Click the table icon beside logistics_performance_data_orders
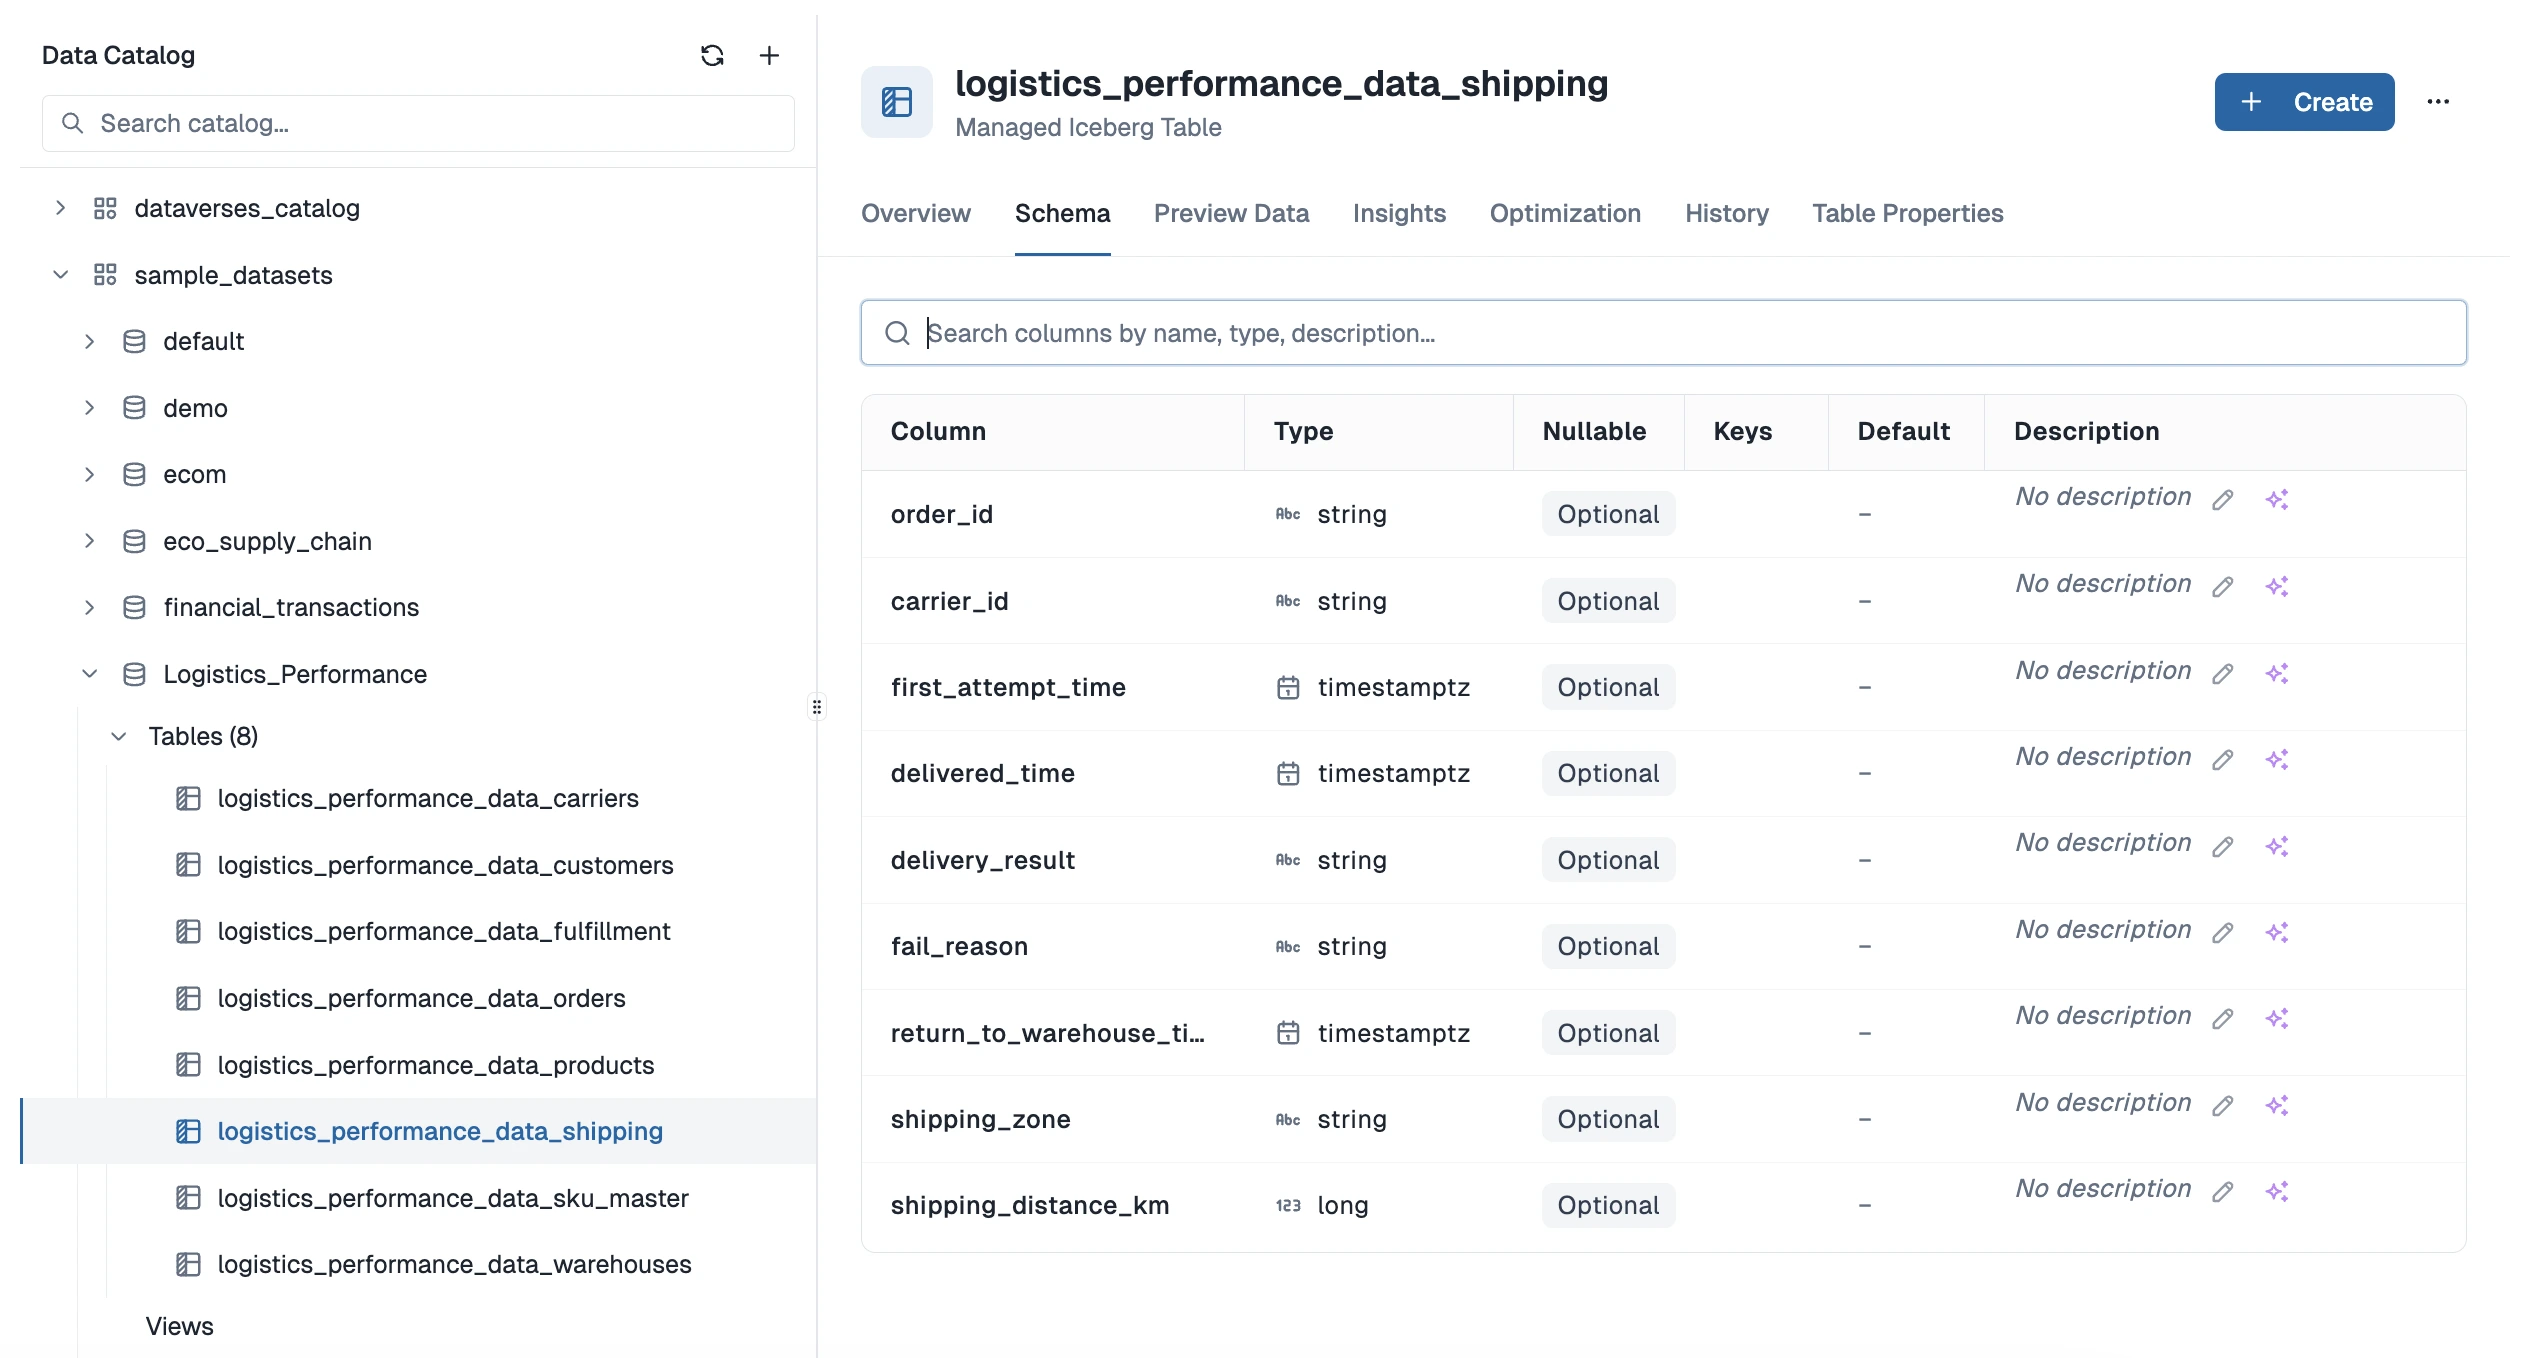This screenshot has width=2522, height=1358. coord(190,998)
